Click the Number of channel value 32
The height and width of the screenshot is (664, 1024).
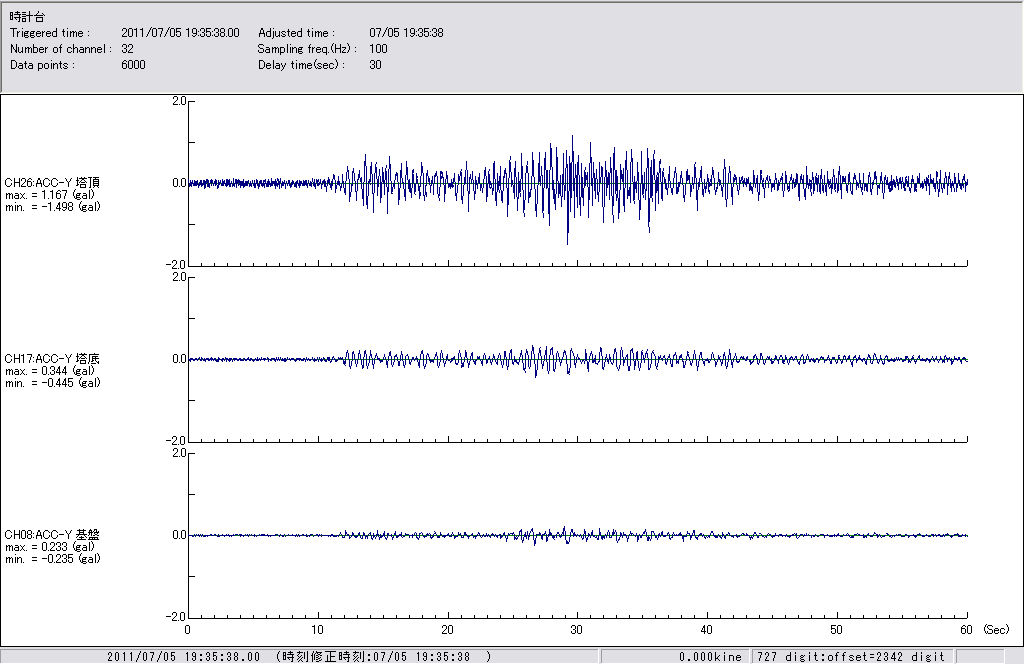click(127, 49)
